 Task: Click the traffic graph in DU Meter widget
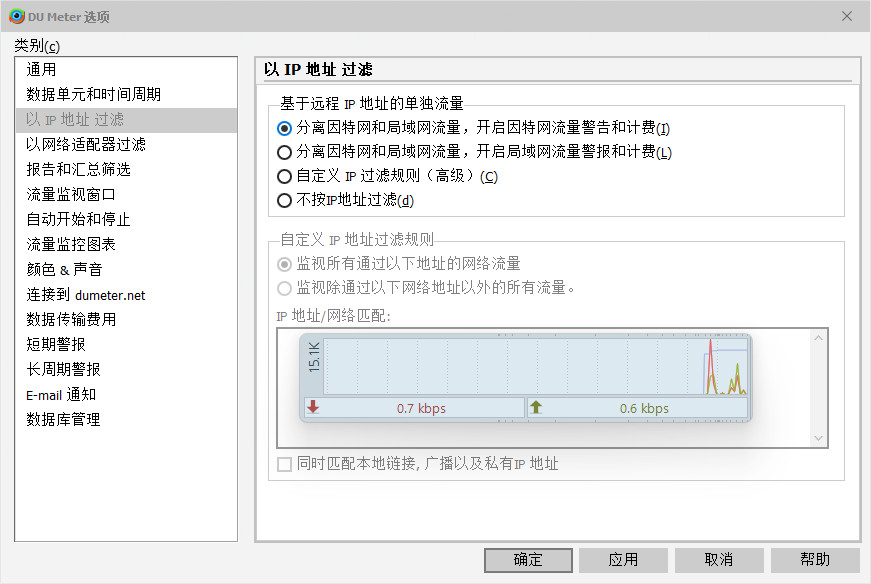(x=536, y=367)
